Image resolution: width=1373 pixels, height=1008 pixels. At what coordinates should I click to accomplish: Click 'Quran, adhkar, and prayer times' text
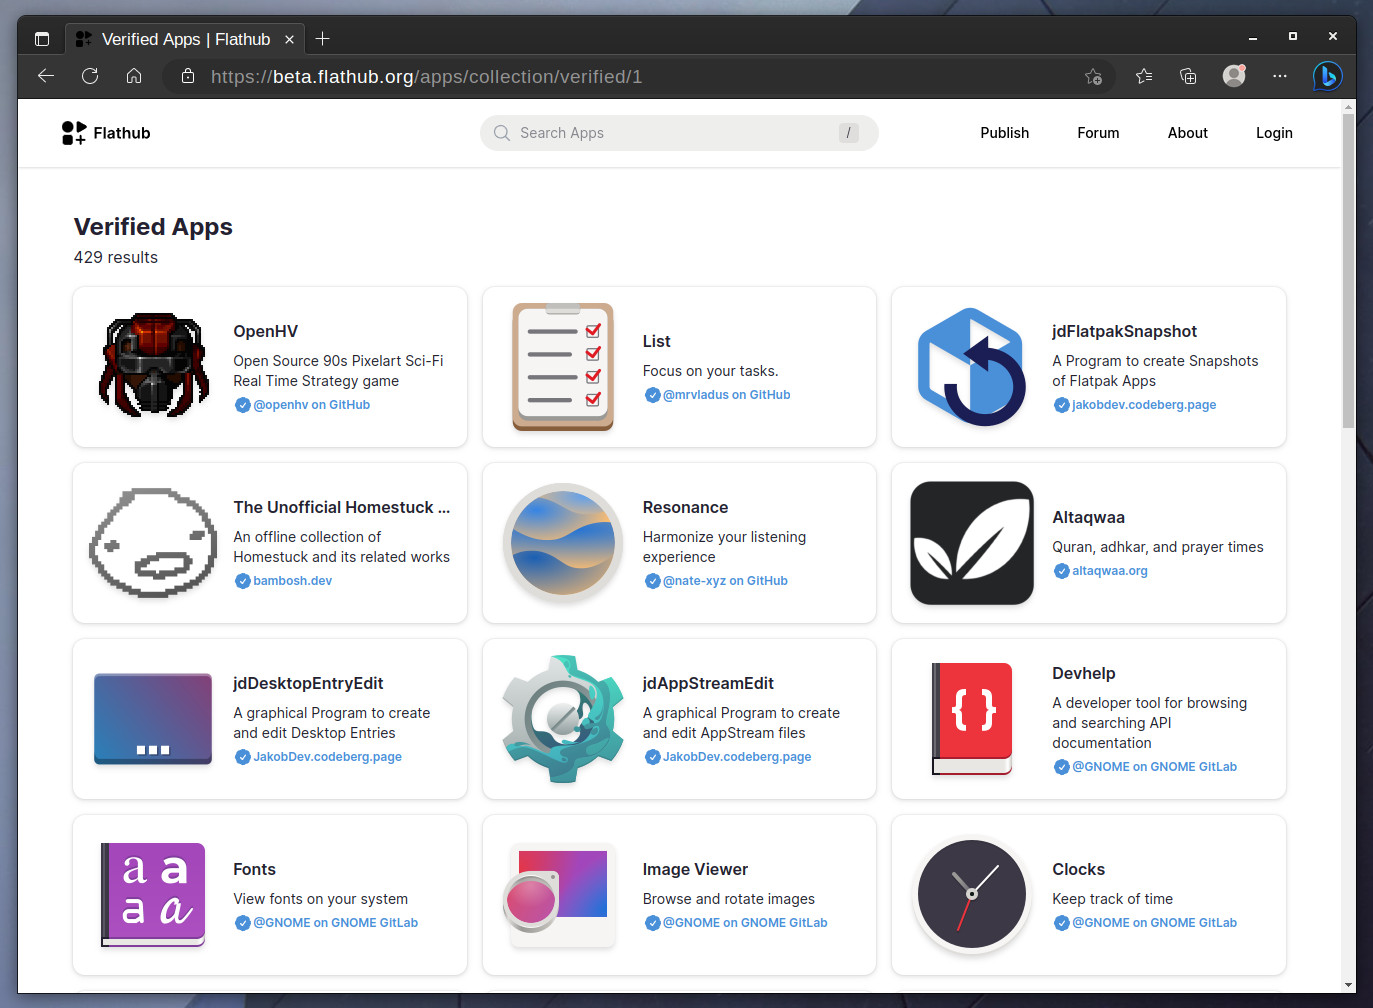tap(1157, 547)
